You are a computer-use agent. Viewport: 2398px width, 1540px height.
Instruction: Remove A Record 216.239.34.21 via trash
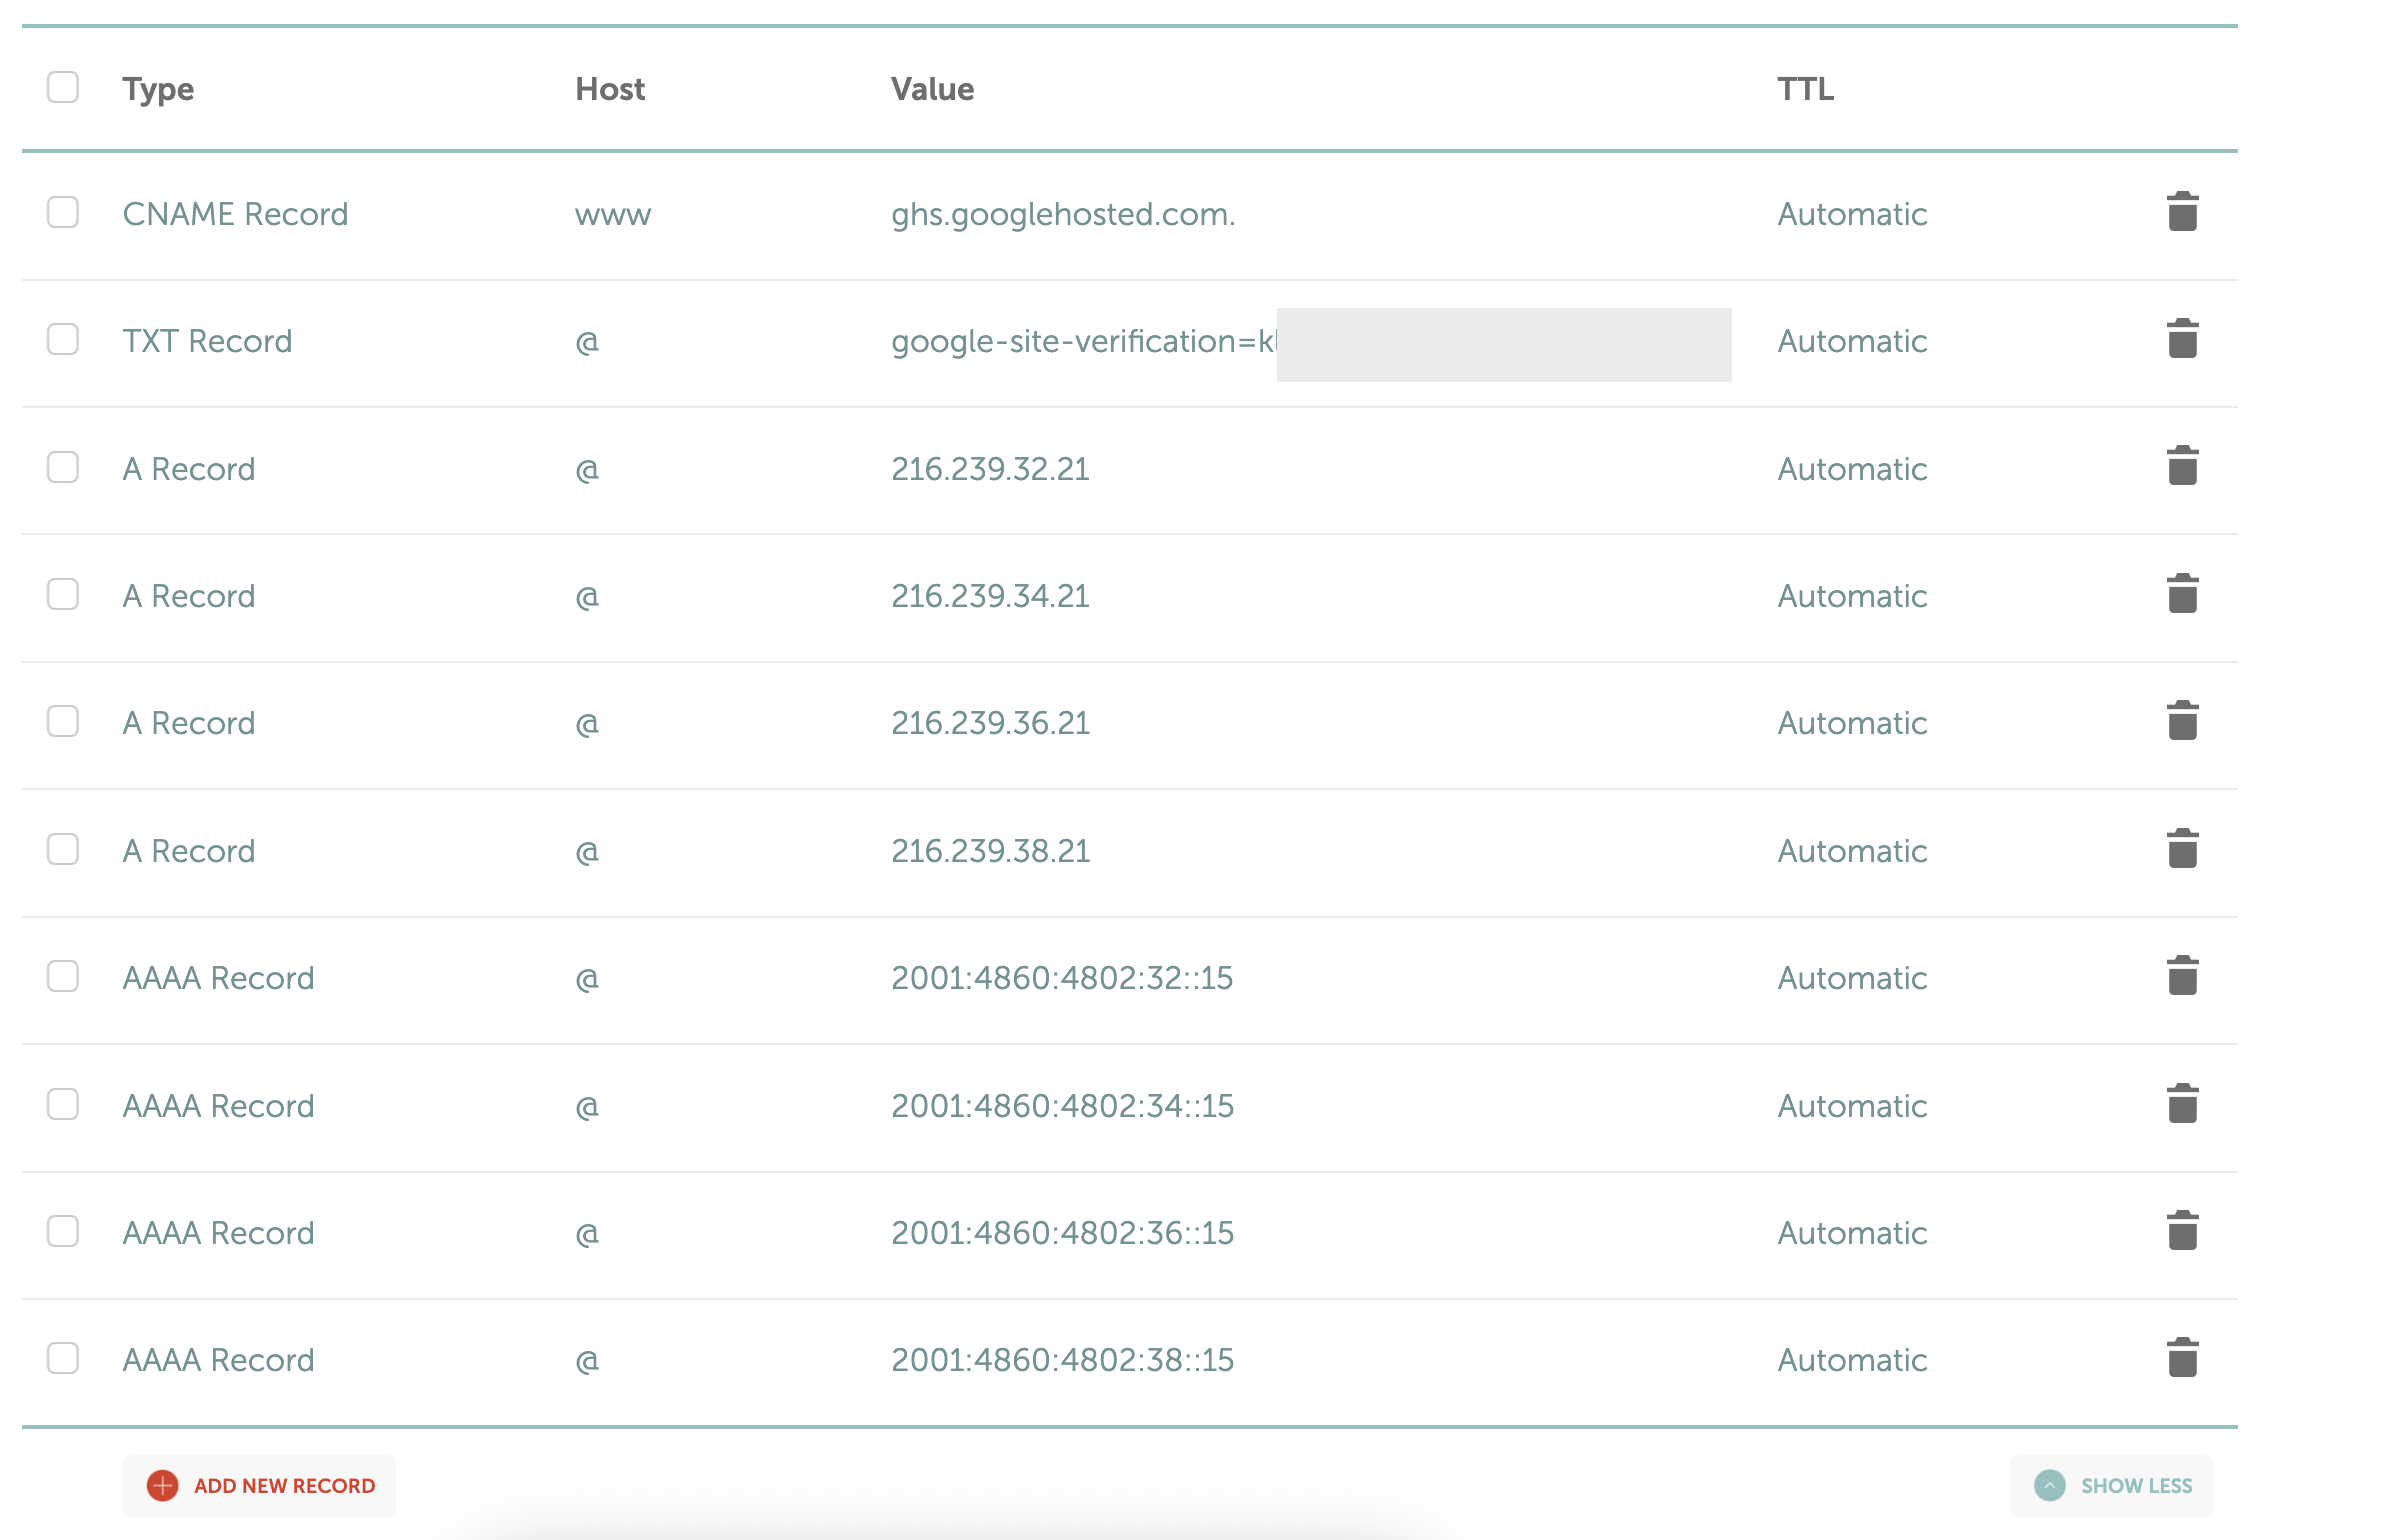[x=2182, y=594]
